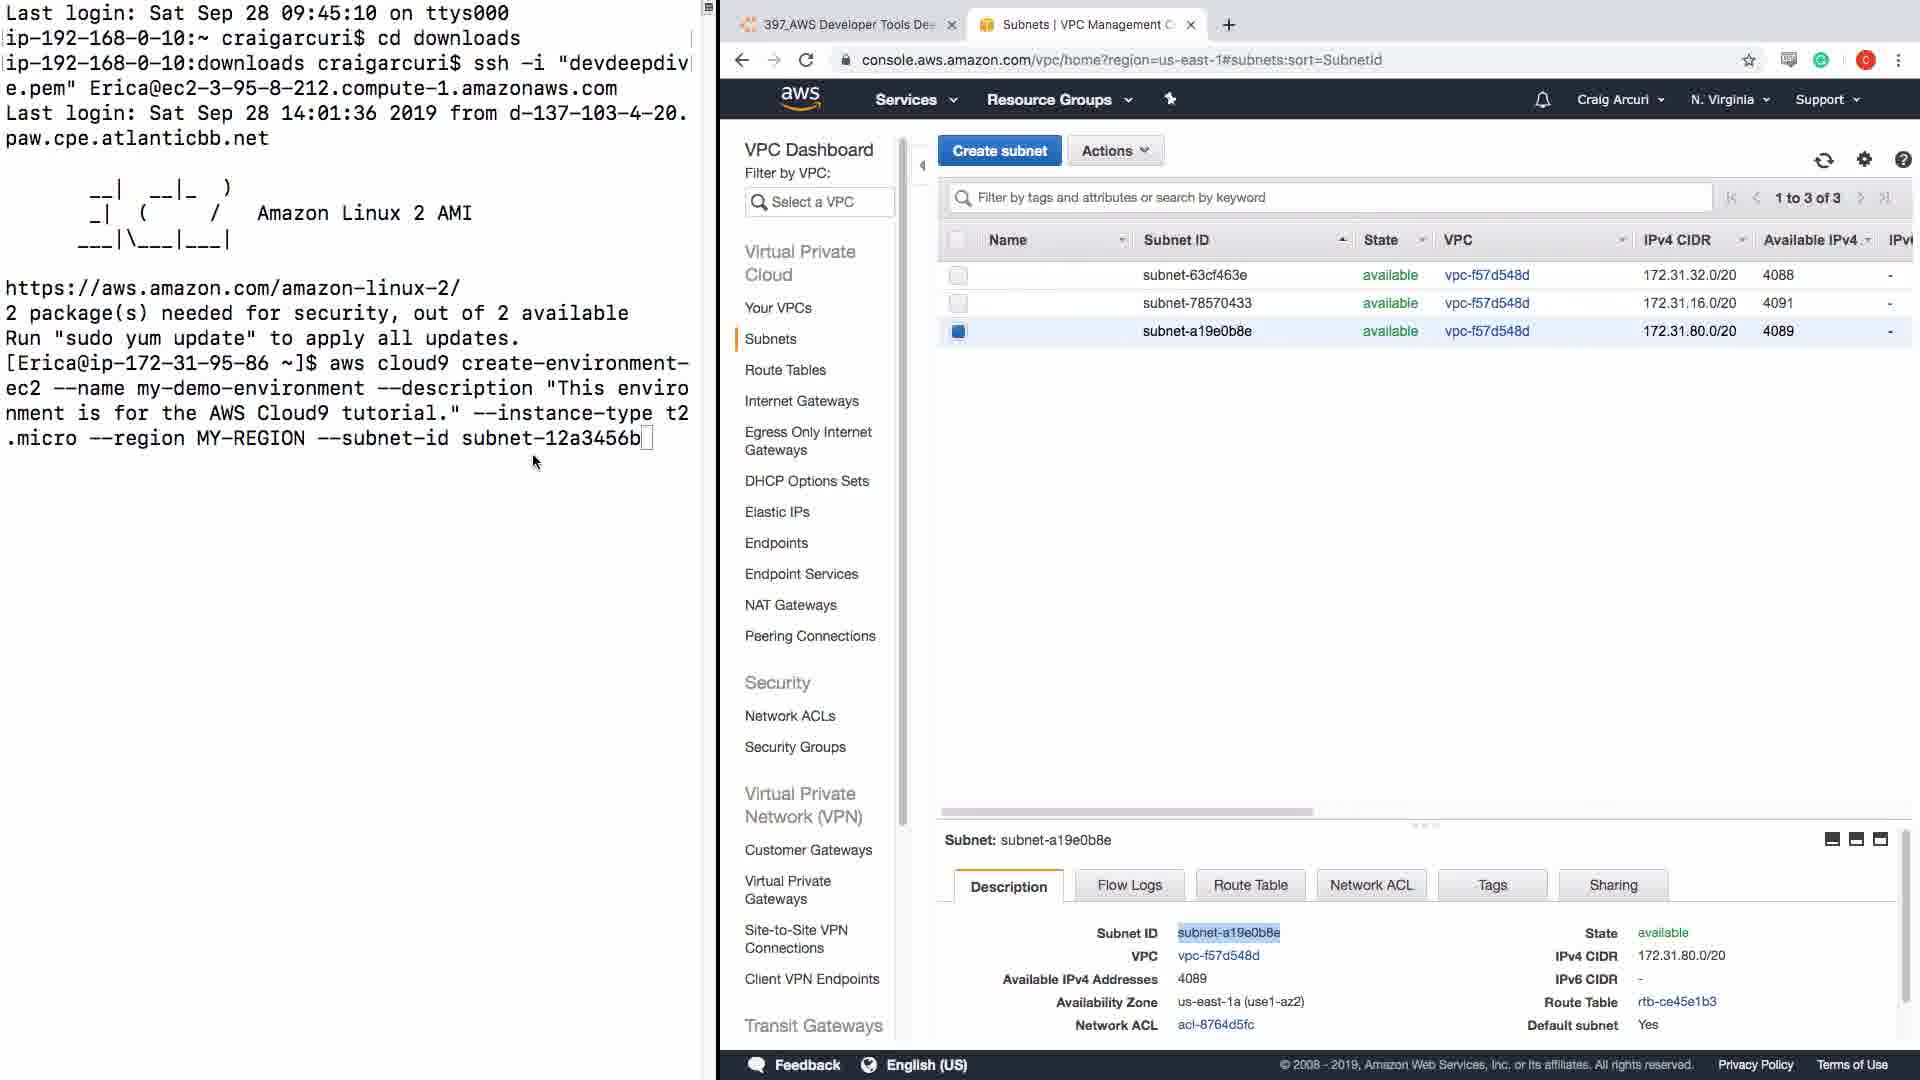
Task: Click the subnet filter search field
Action: click(x=1330, y=198)
